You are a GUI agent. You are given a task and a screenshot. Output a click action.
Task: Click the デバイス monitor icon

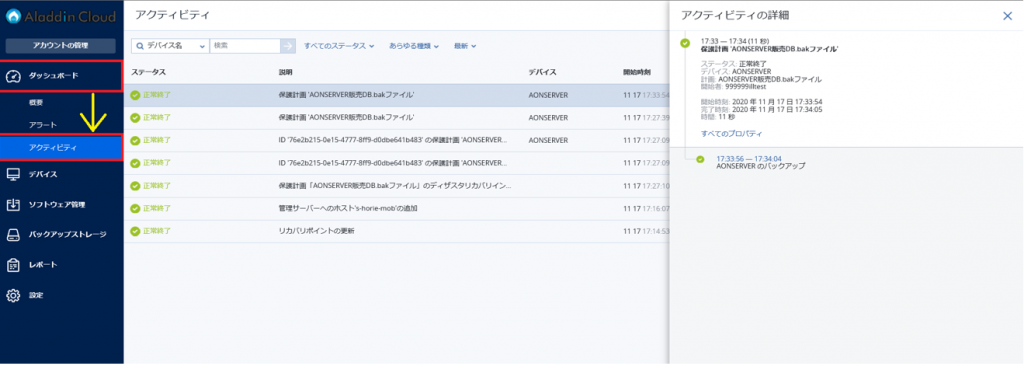point(14,174)
